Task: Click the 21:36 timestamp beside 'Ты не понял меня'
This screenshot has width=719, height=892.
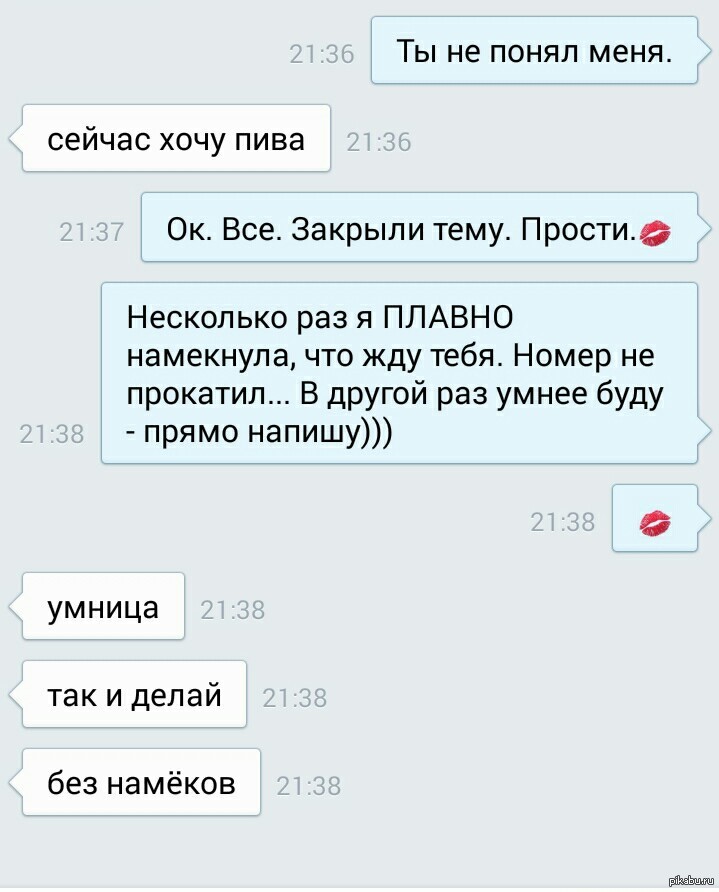Action: (x=322, y=55)
